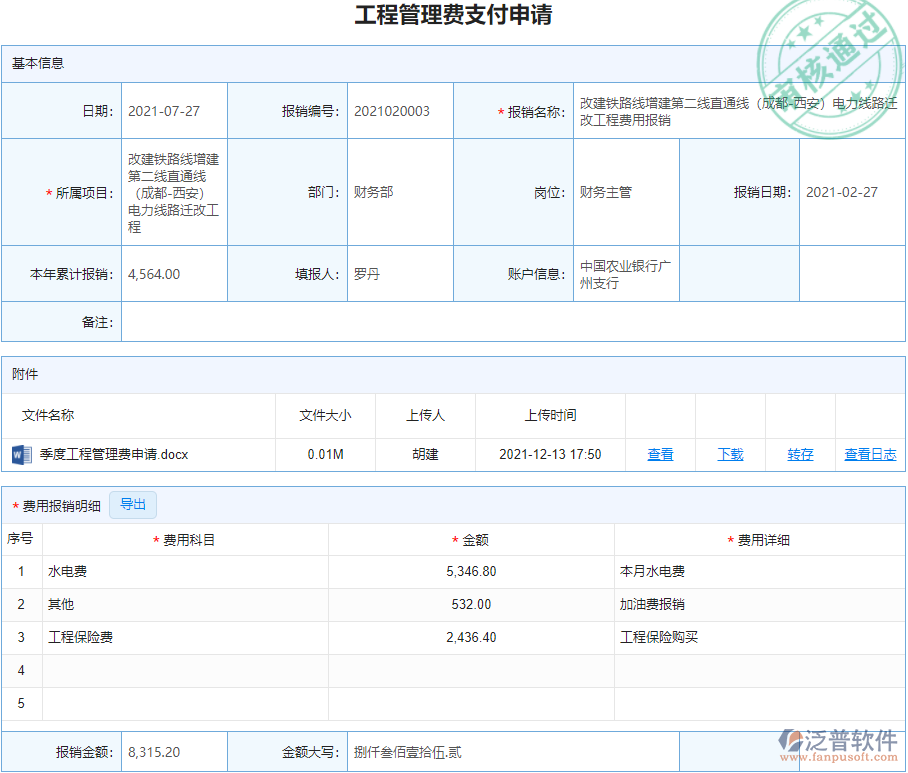
Task: Click the Word document icon for the attachment
Action: pos(23,454)
